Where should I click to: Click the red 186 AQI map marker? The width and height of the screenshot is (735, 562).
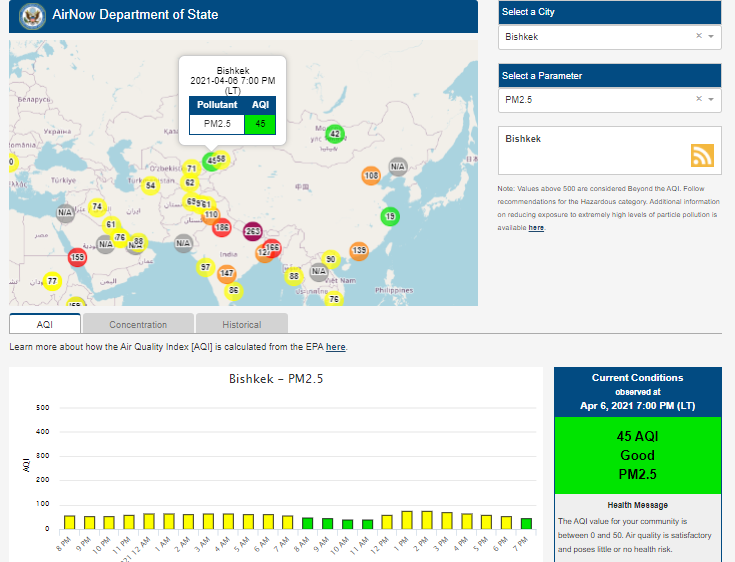point(222,227)
